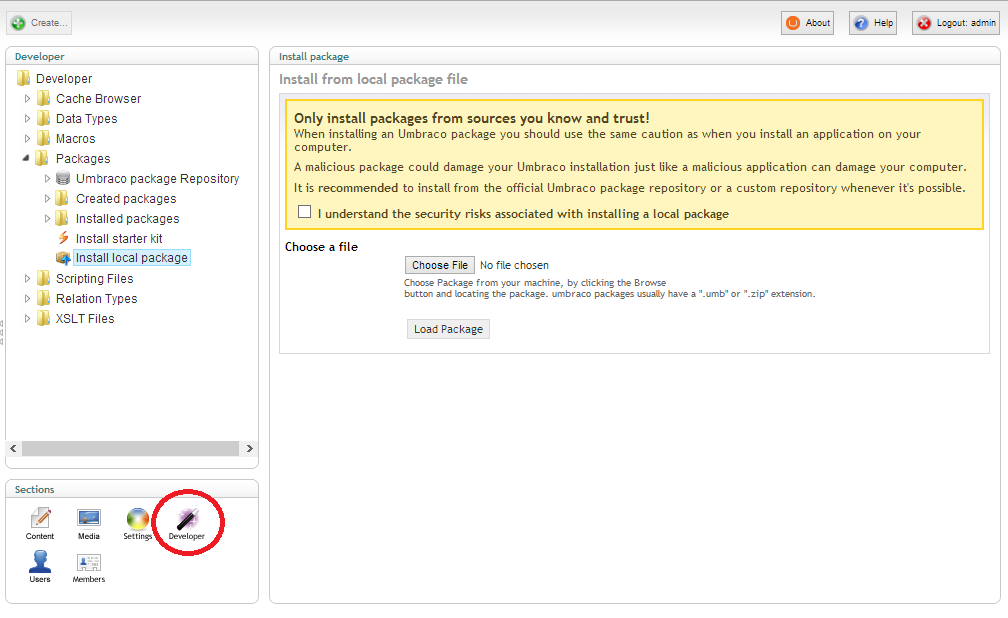Click the Packages folder icon

click(42, 158)
